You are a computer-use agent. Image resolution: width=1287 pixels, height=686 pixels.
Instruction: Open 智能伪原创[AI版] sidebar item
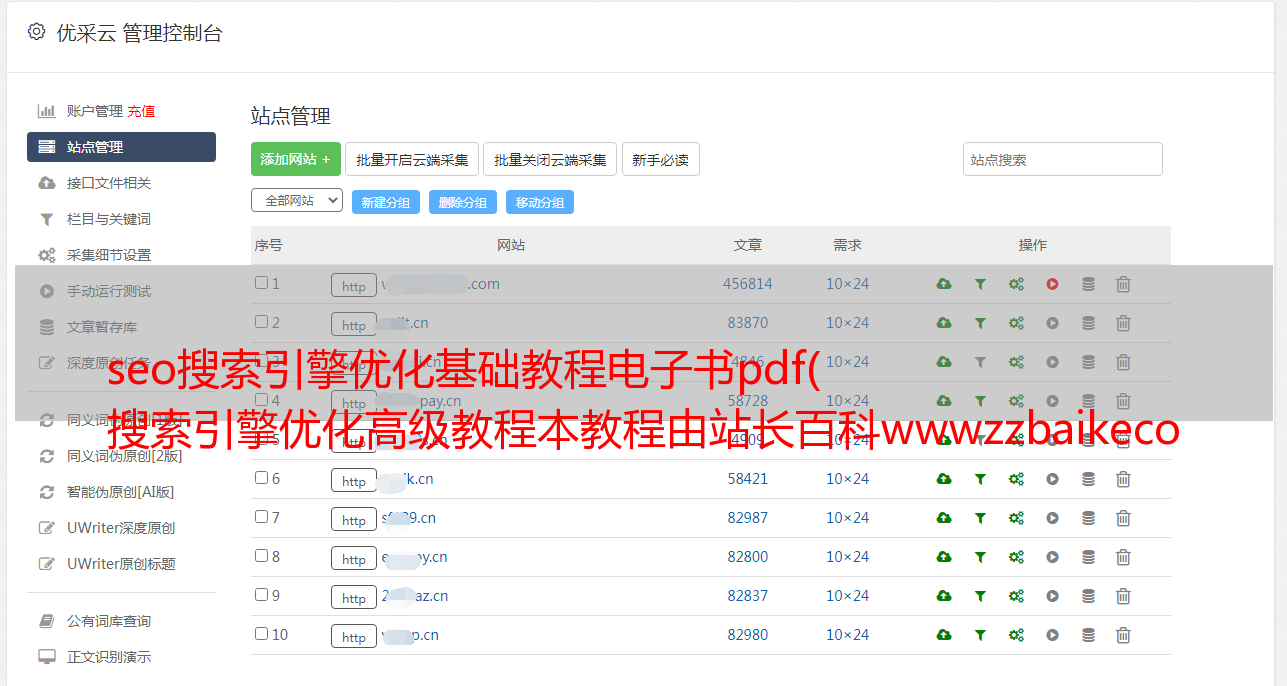click(121, 492)
